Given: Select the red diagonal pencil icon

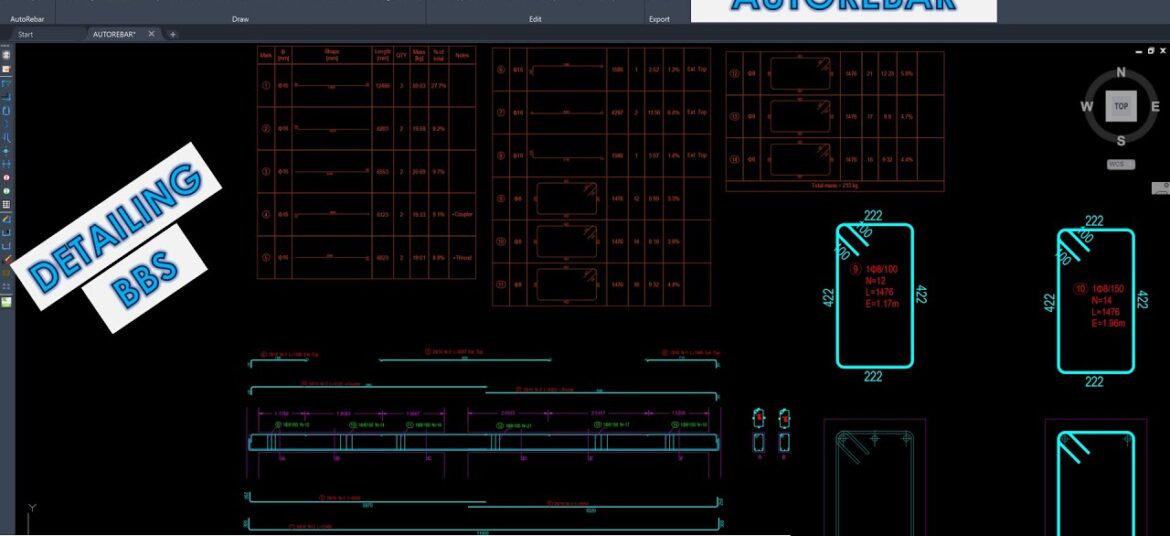Looking at the screenshot, I should click(7, 260).
